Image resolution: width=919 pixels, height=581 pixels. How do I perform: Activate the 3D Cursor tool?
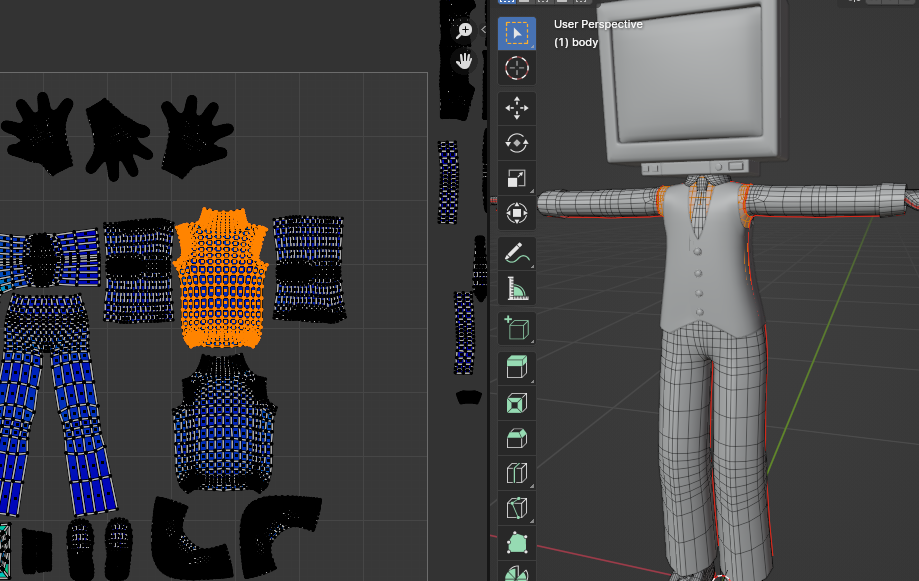(516, 69)
